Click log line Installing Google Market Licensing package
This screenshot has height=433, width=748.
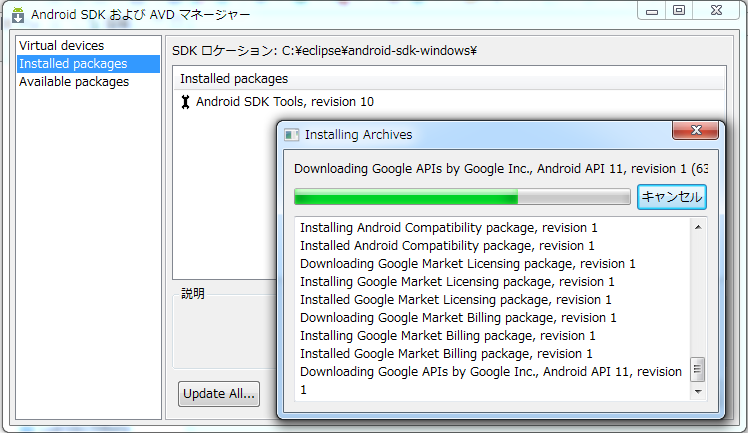tap(457, 282)
